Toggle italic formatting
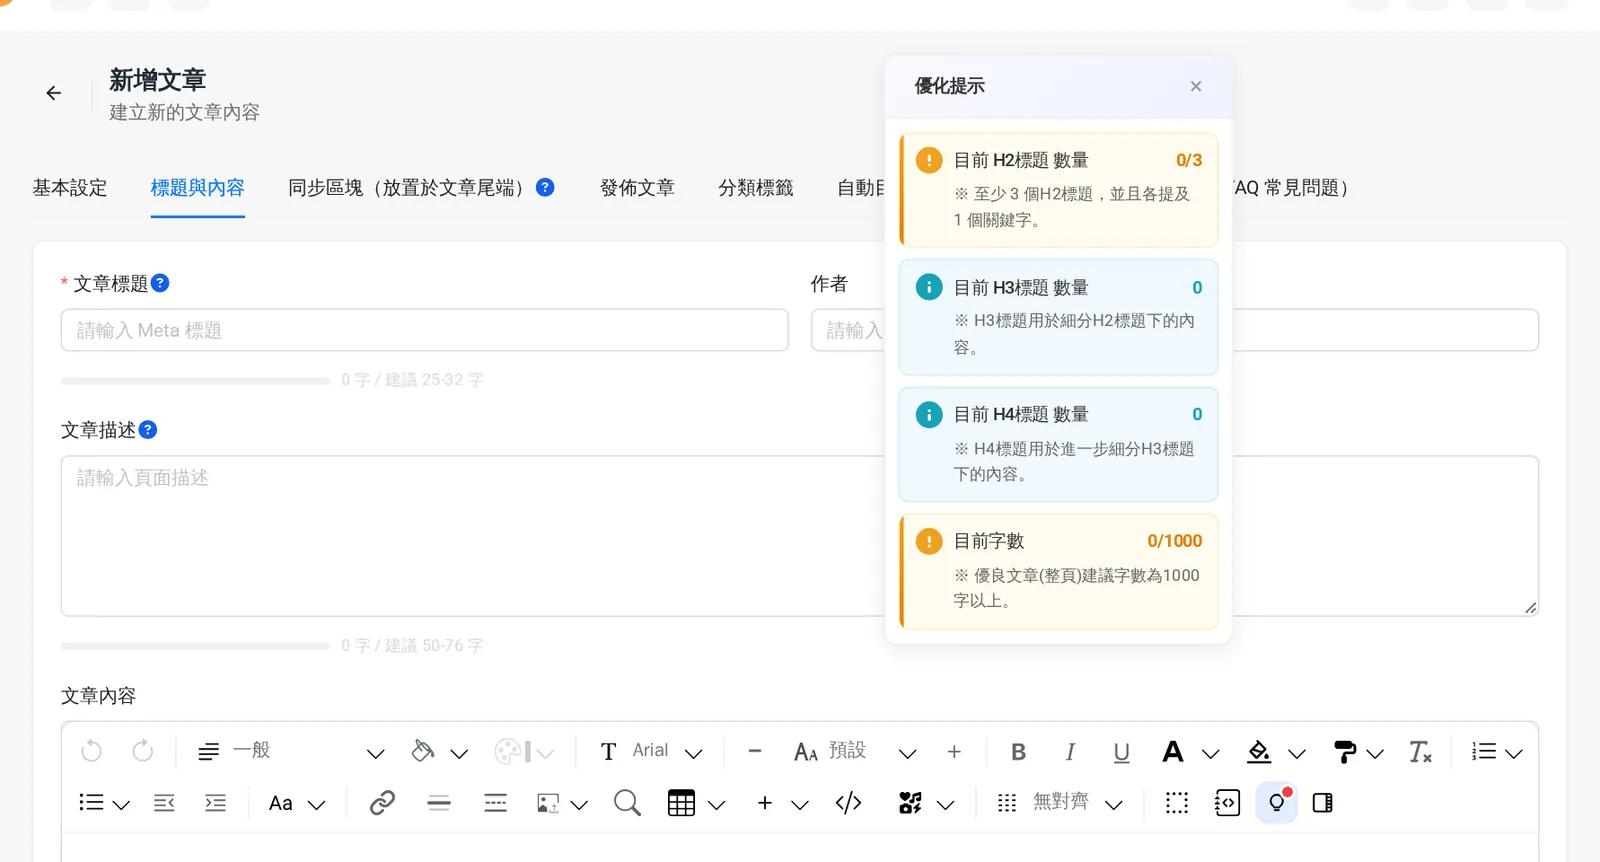The width and height of the screenshot is (1600, 862). click(1070, 752)
